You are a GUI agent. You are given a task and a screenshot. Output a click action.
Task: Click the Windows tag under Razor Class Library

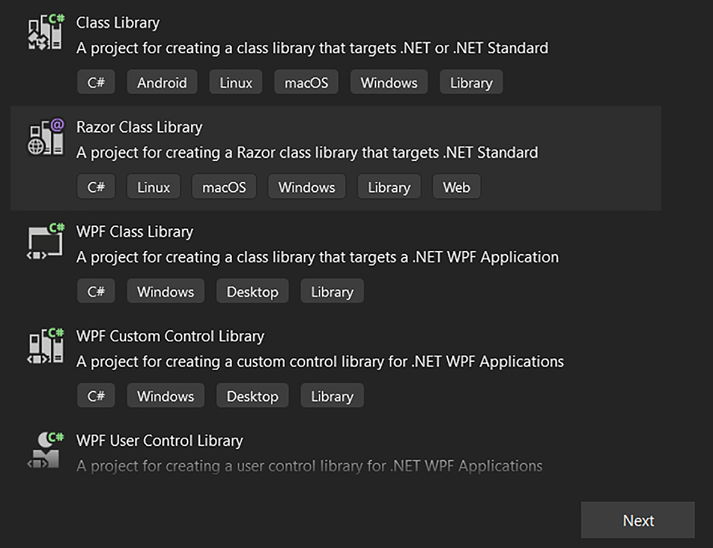tap(306, 187)
